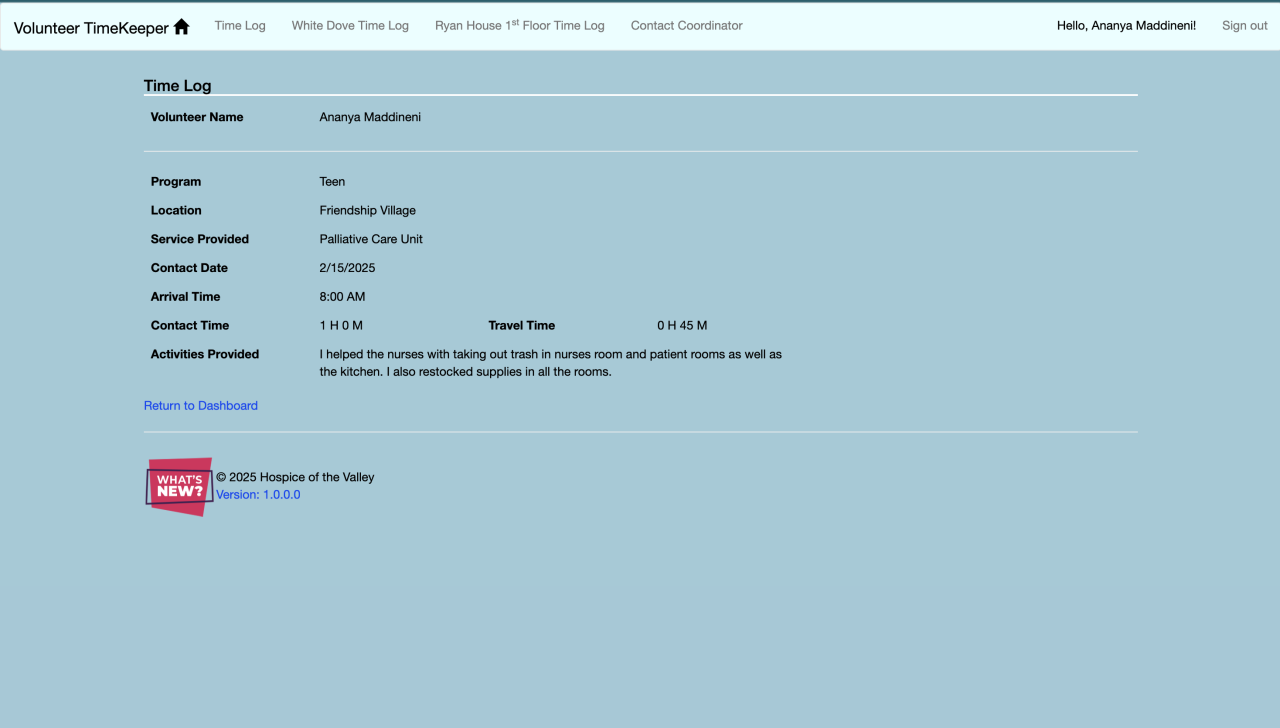Image resolution: width=1280 pixels, height=728 pixels.
Task: Open the Time Log nav item
Action: click(240, 26)
